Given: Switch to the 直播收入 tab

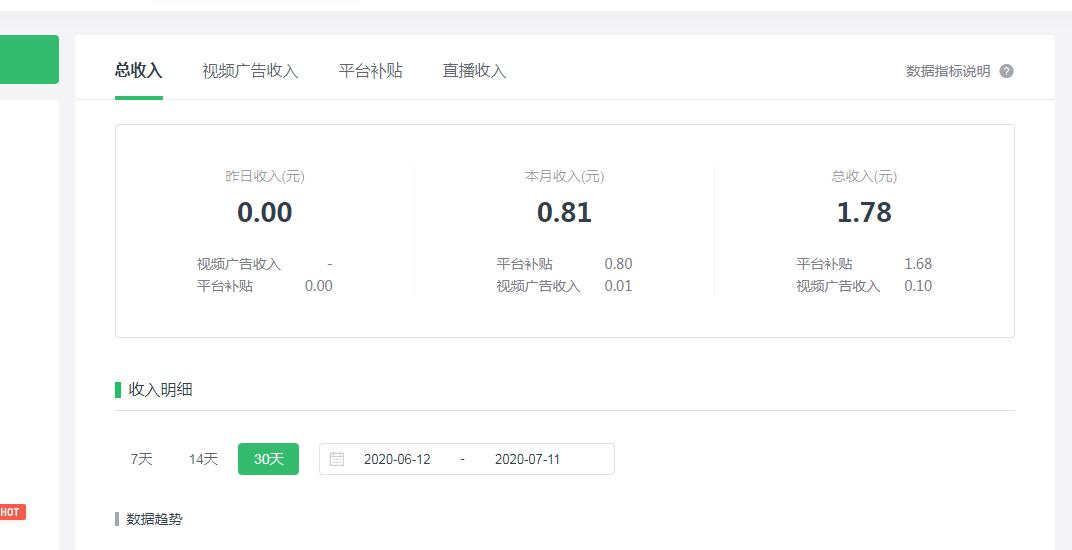Looking at the screenshot, I should (x=474, y=70).
